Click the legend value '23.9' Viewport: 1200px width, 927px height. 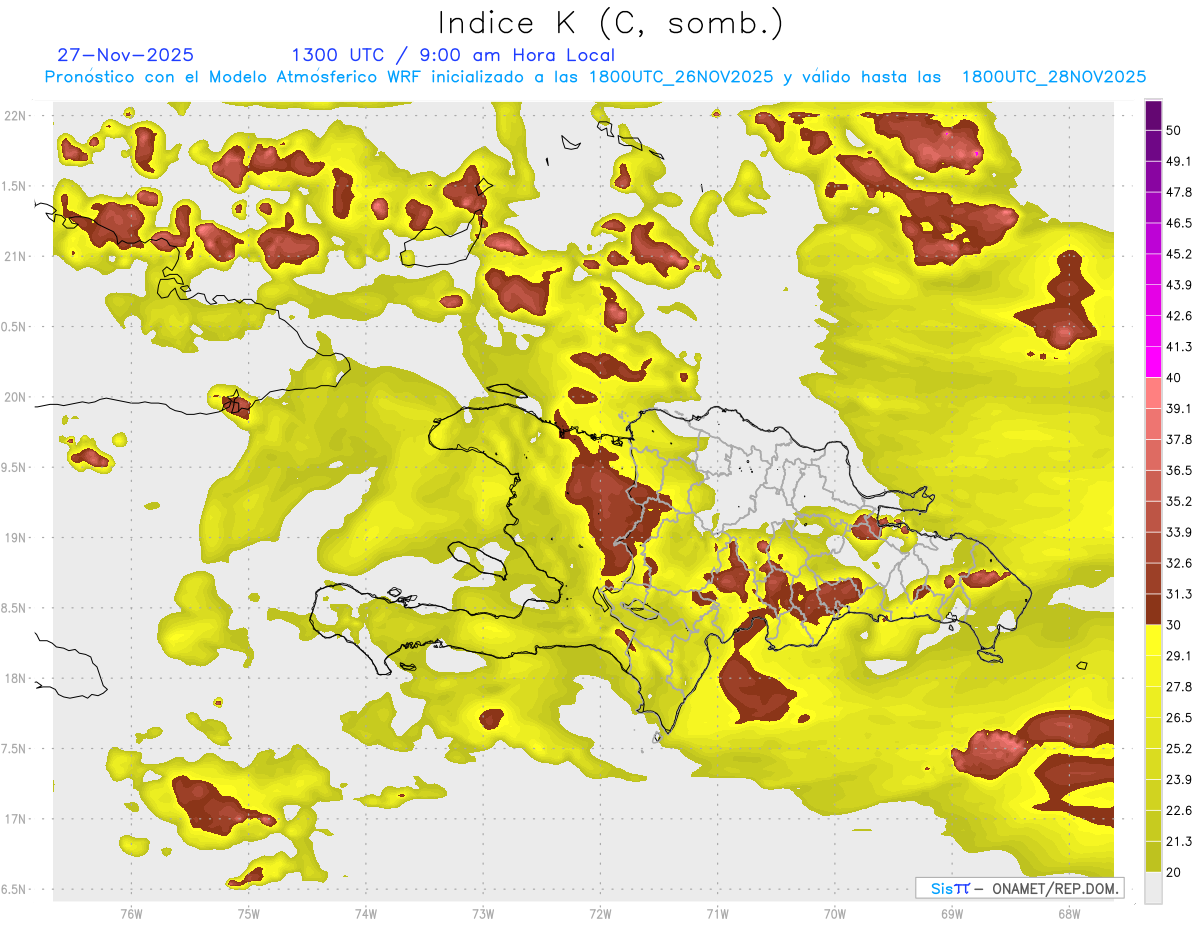pyautogui.click(x=1178, y=780)
